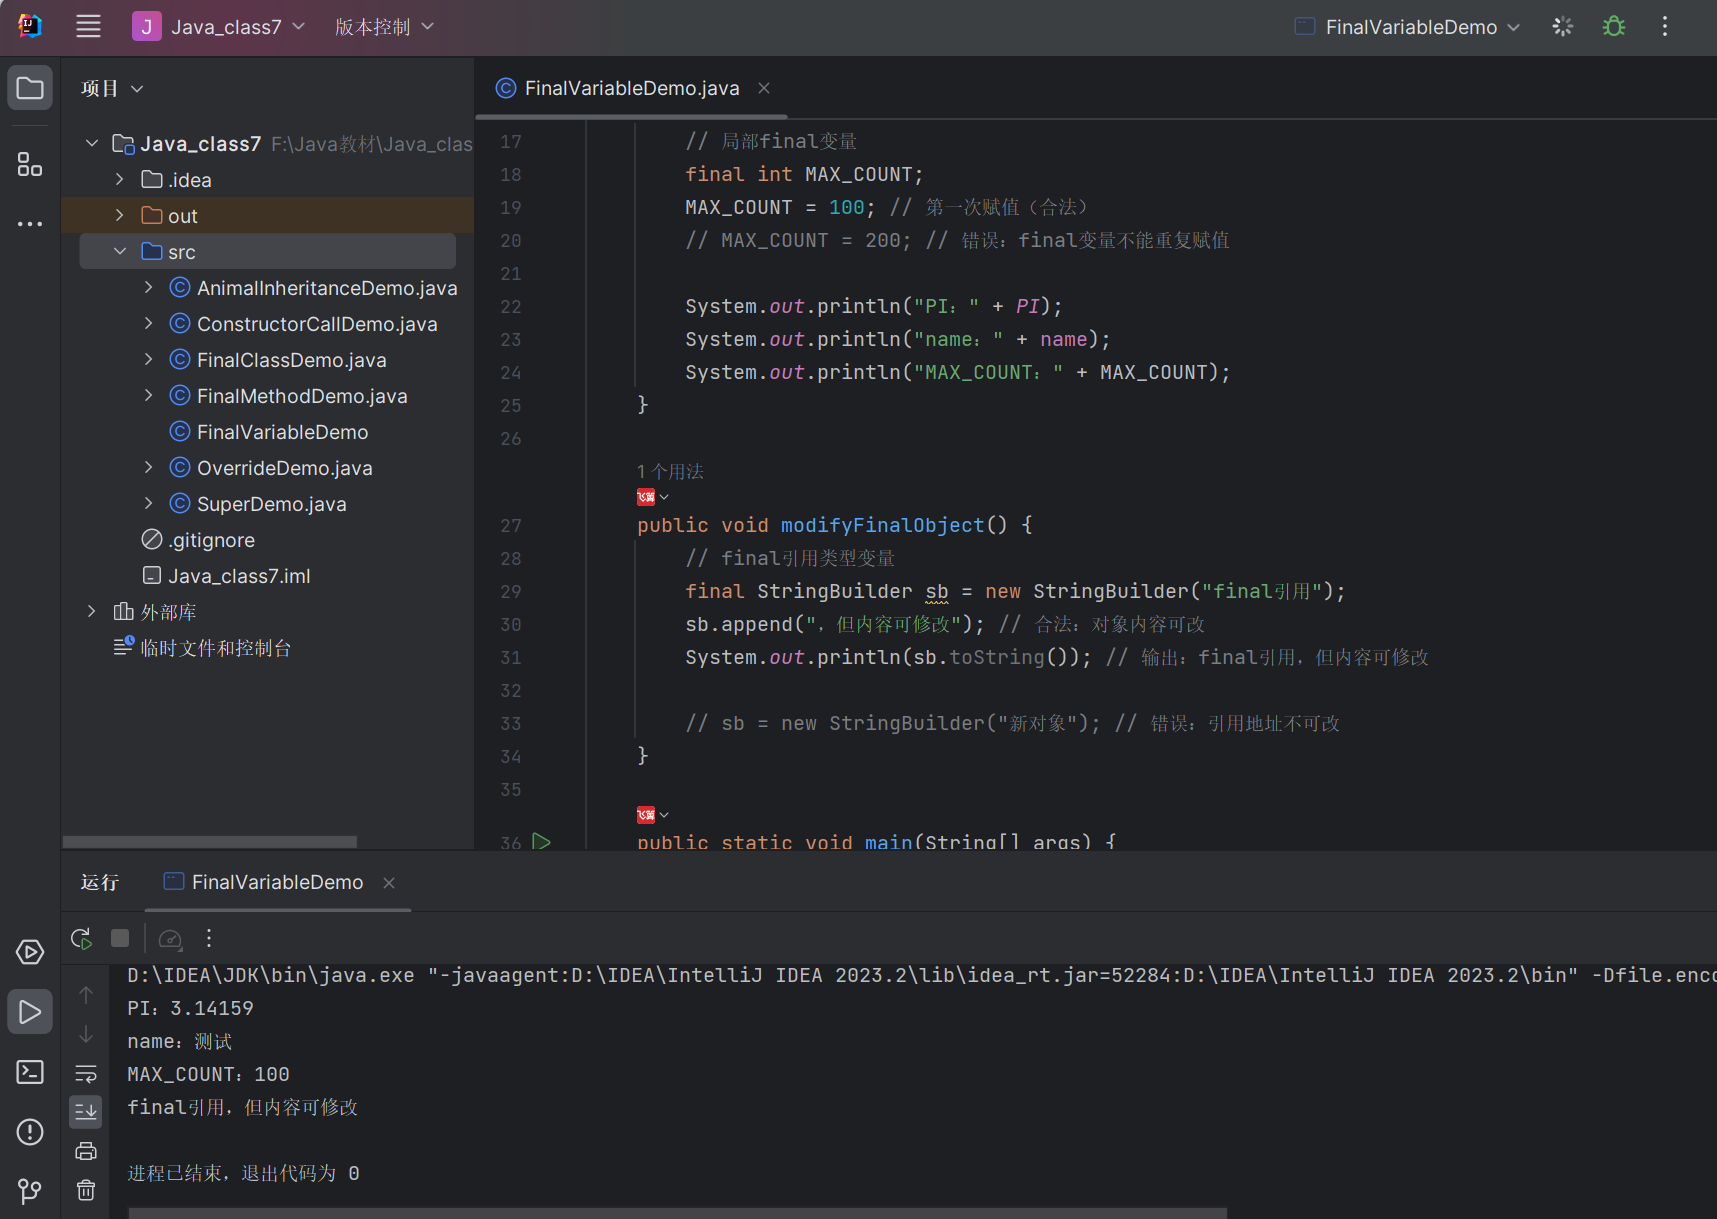
Task: Open the Git version control panel
Action: click(x=30, y=1191)
